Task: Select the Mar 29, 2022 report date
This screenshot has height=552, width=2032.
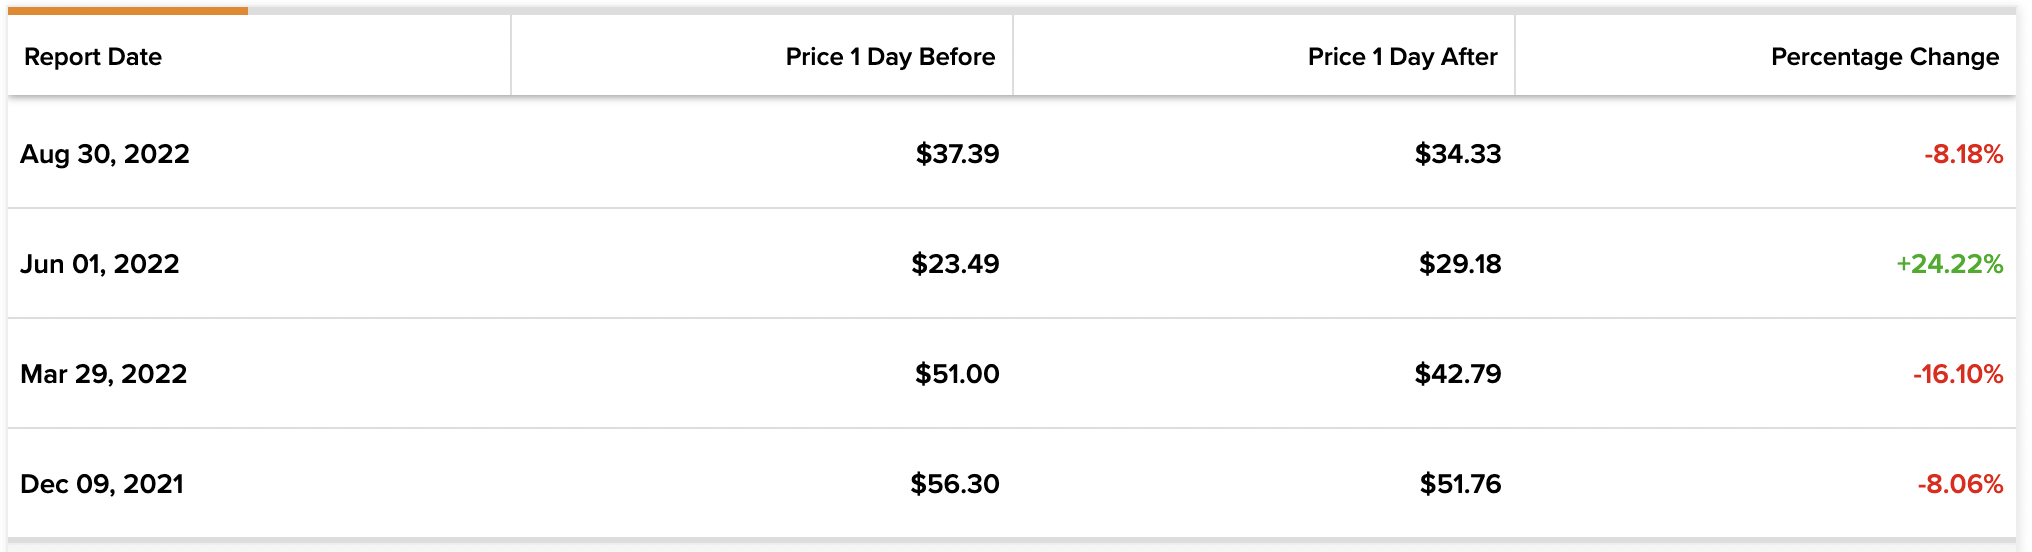Action: coord(104,374)
